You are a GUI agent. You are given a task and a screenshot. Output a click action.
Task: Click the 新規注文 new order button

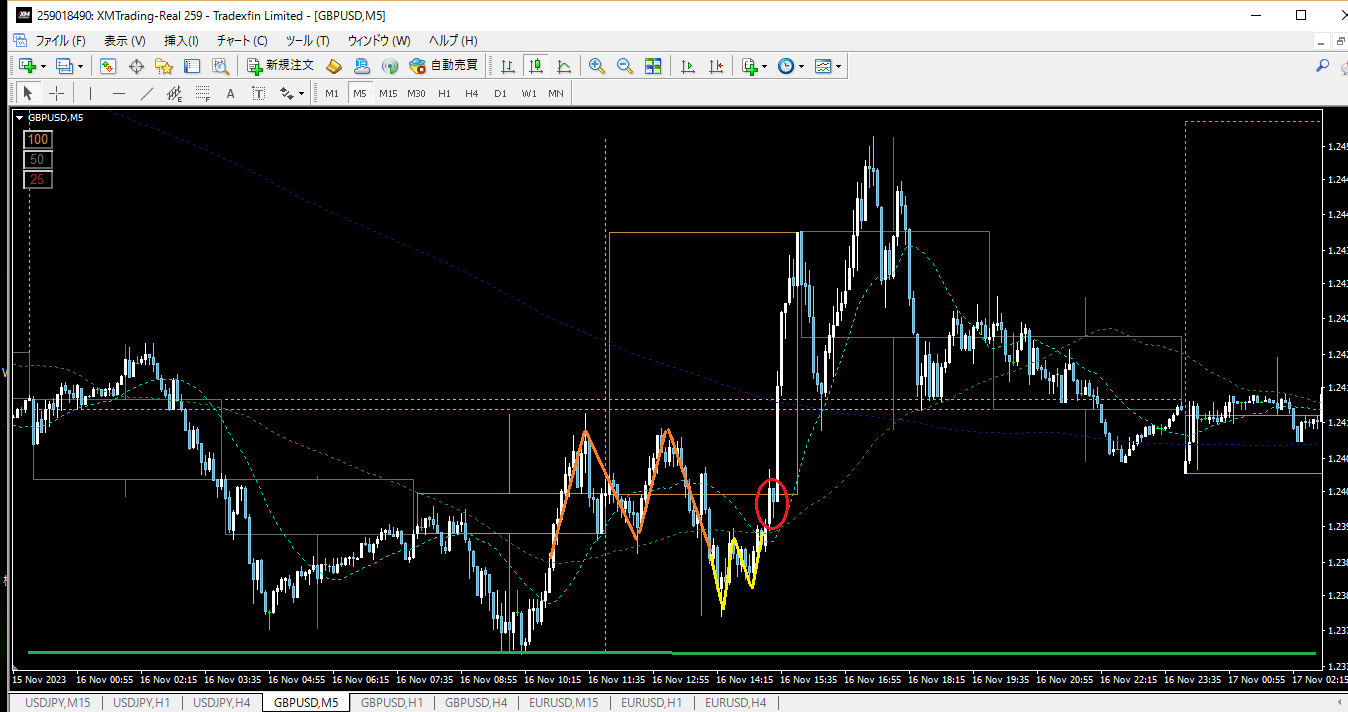click(x=281, y=66)
